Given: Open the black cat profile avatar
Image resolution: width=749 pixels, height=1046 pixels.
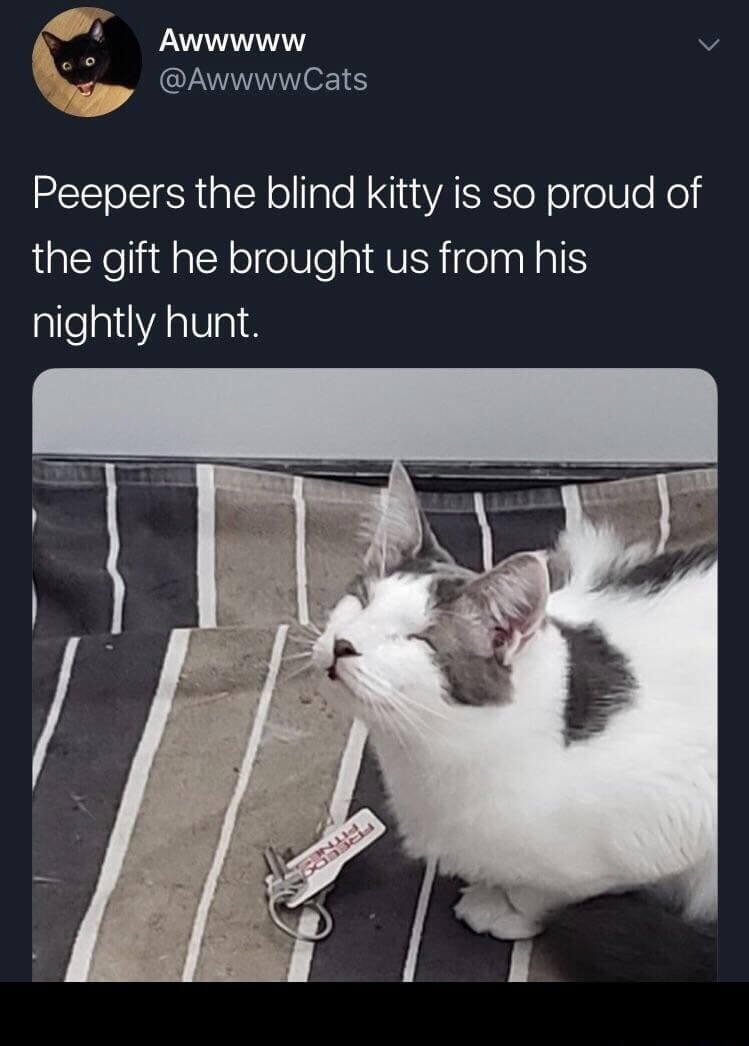Looking at the screenshot, I should point(86,61).
